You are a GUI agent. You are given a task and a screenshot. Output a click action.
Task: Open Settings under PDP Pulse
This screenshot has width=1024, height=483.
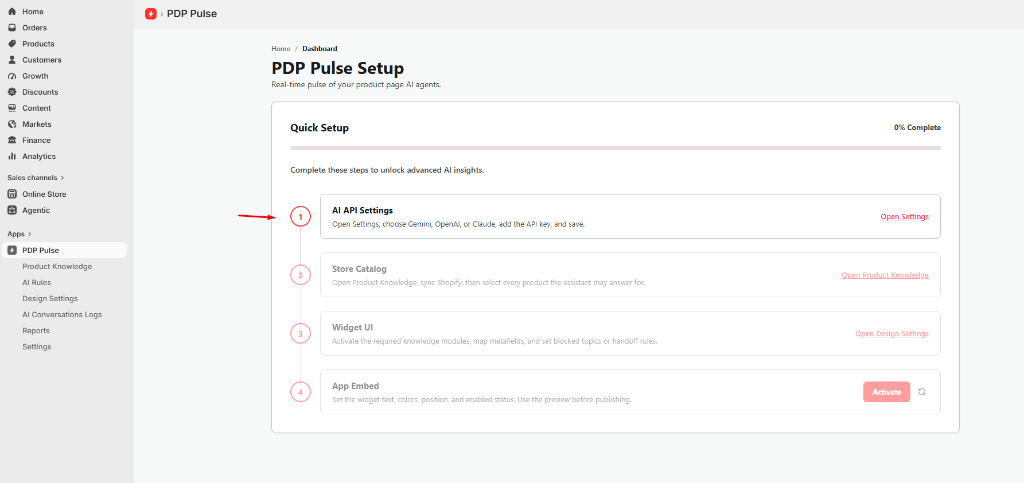pos(37,347)
